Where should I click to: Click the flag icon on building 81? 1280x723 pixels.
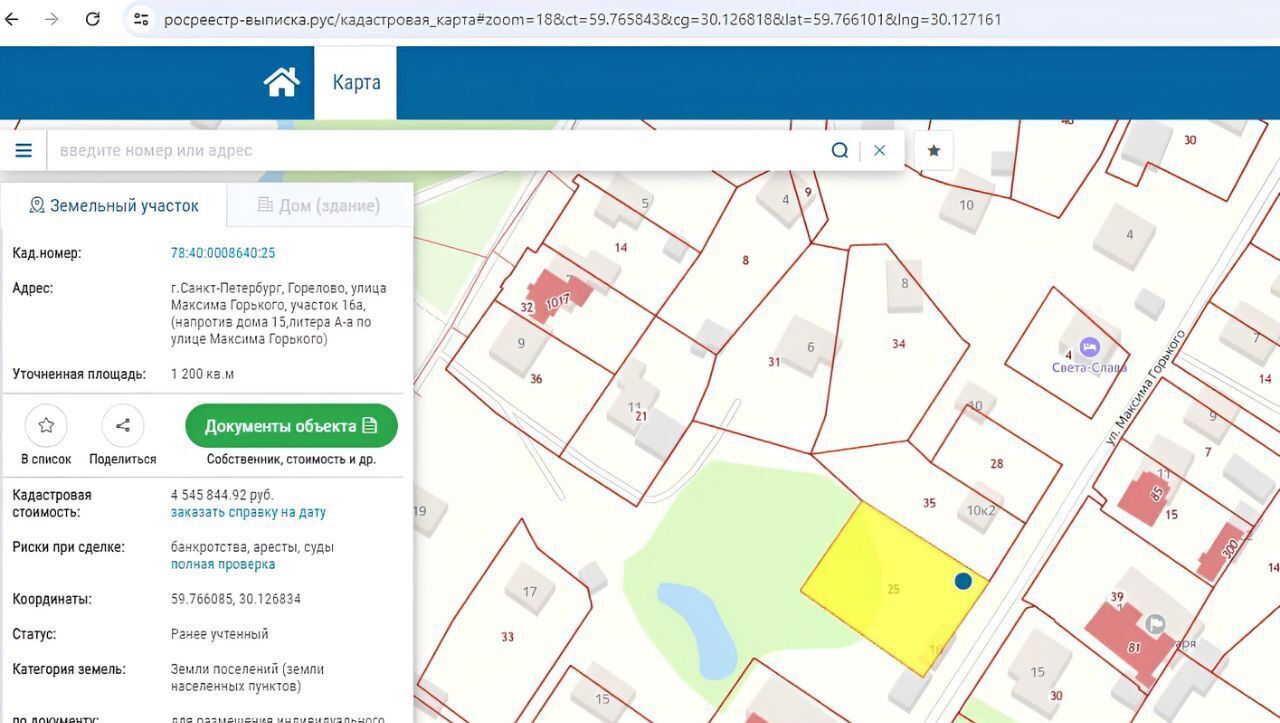coord(1156,624)
